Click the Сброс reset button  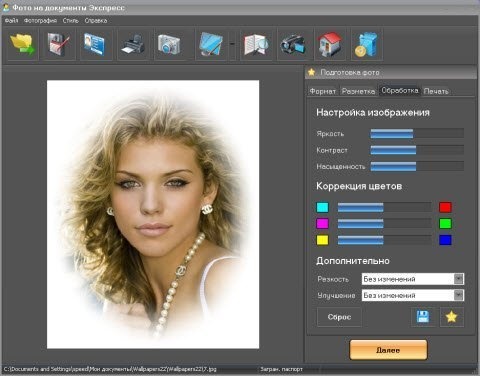[x=339, y=317]
